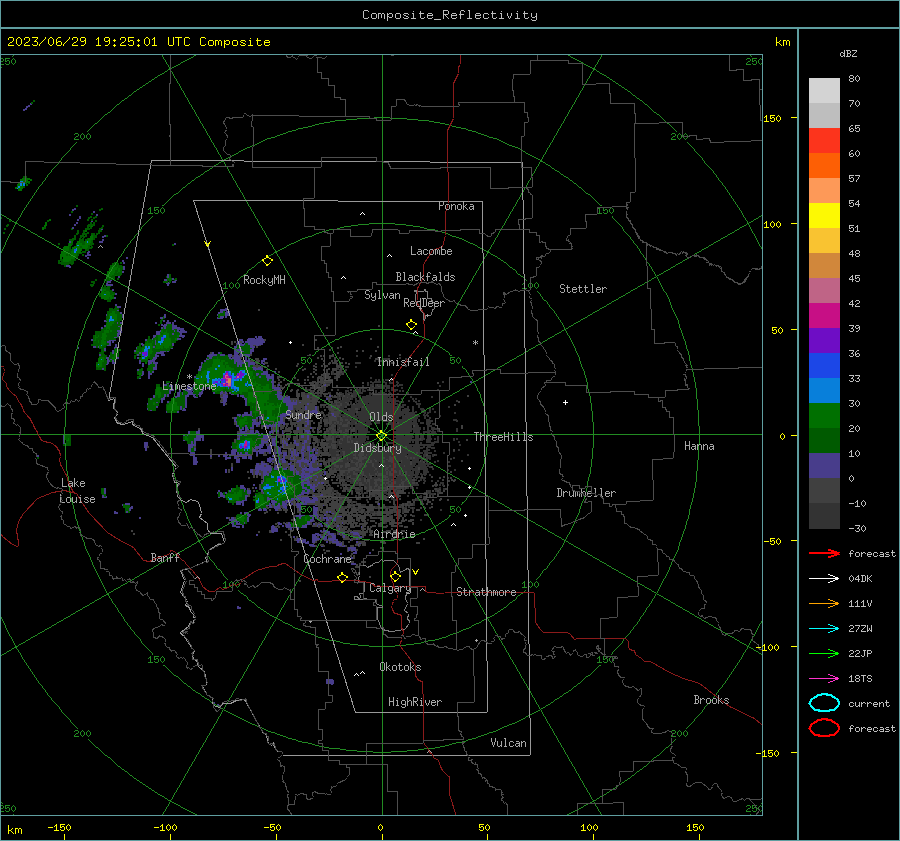The width and height of the screenshot is (900, 841).
Task: Select the Brooks label
Action: [711, 700]
